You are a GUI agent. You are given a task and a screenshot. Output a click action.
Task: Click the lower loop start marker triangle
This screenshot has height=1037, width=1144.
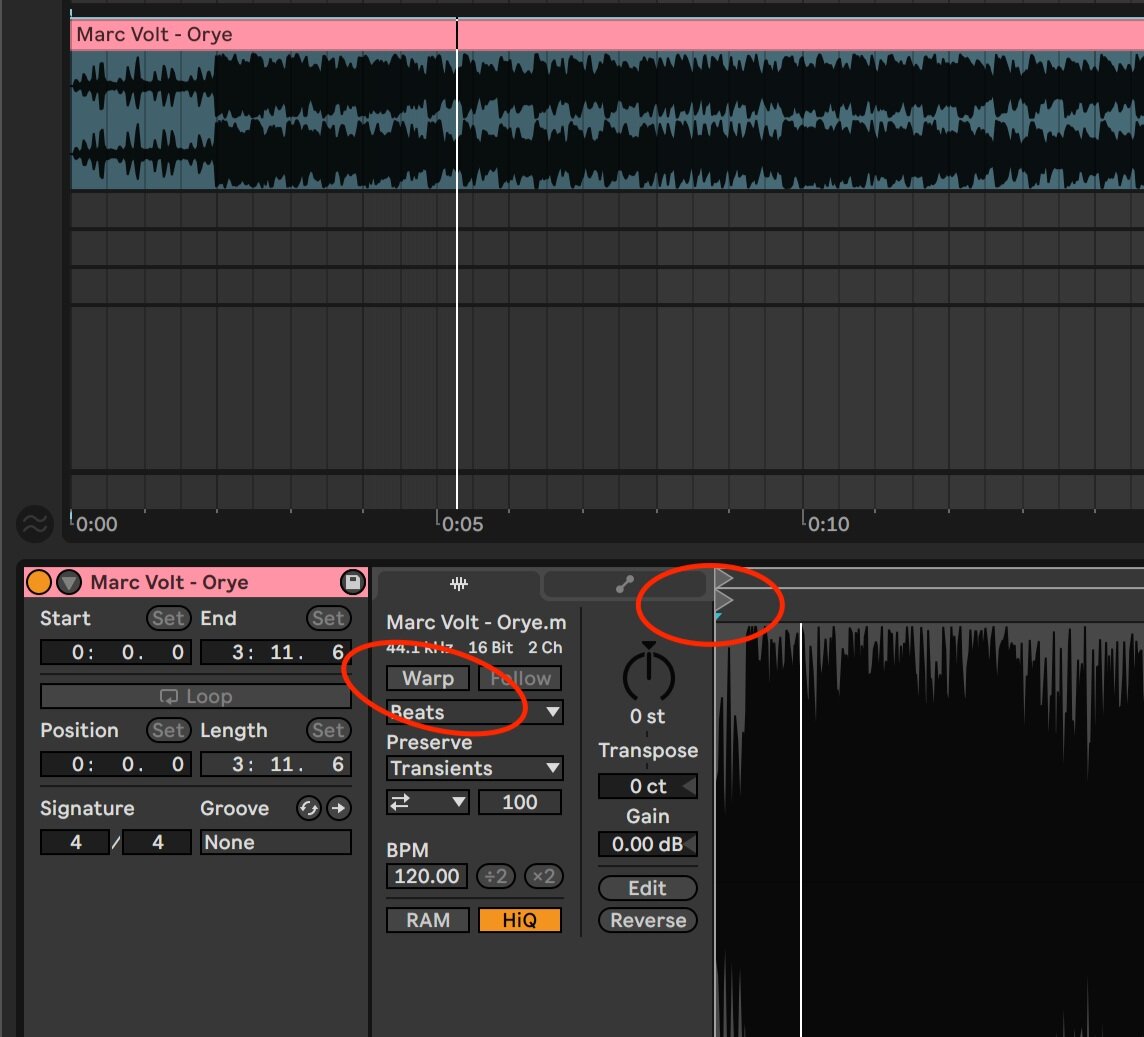coord(723,600)
